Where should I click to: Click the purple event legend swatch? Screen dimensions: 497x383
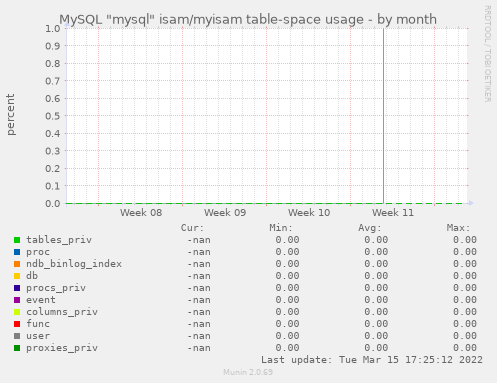pos(17,300)
